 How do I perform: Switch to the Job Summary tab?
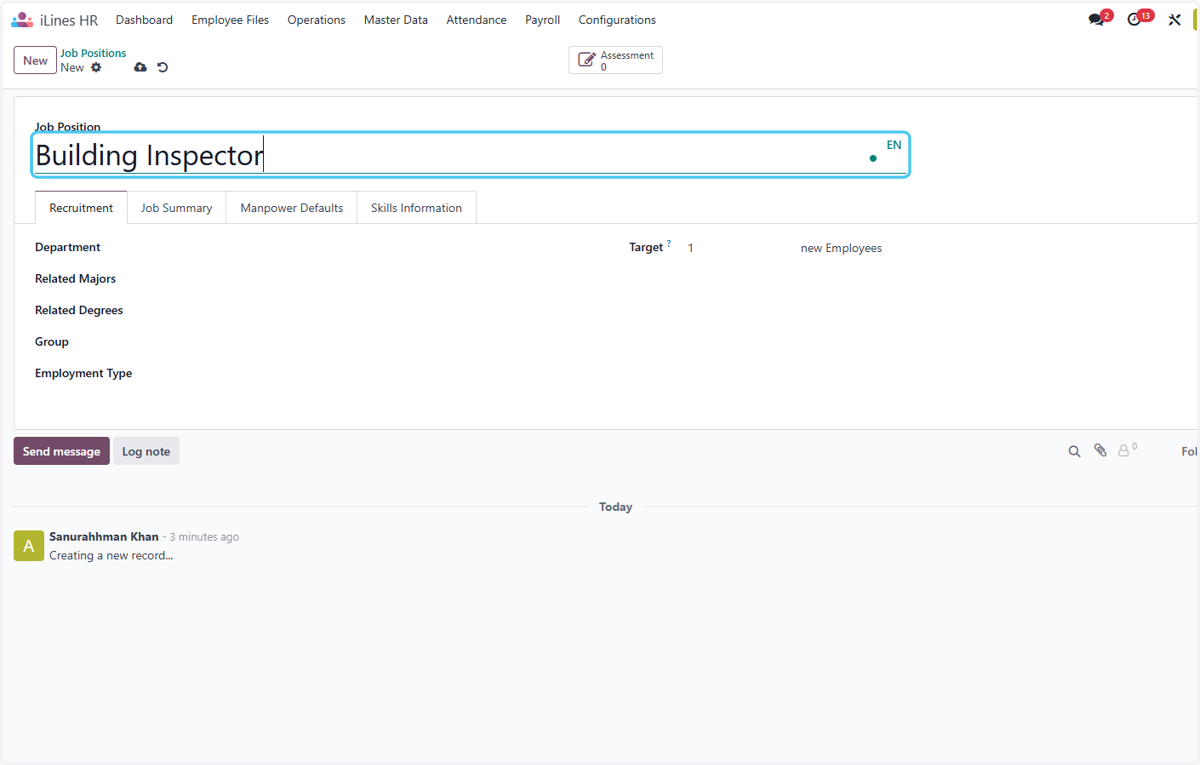[176, 208]
